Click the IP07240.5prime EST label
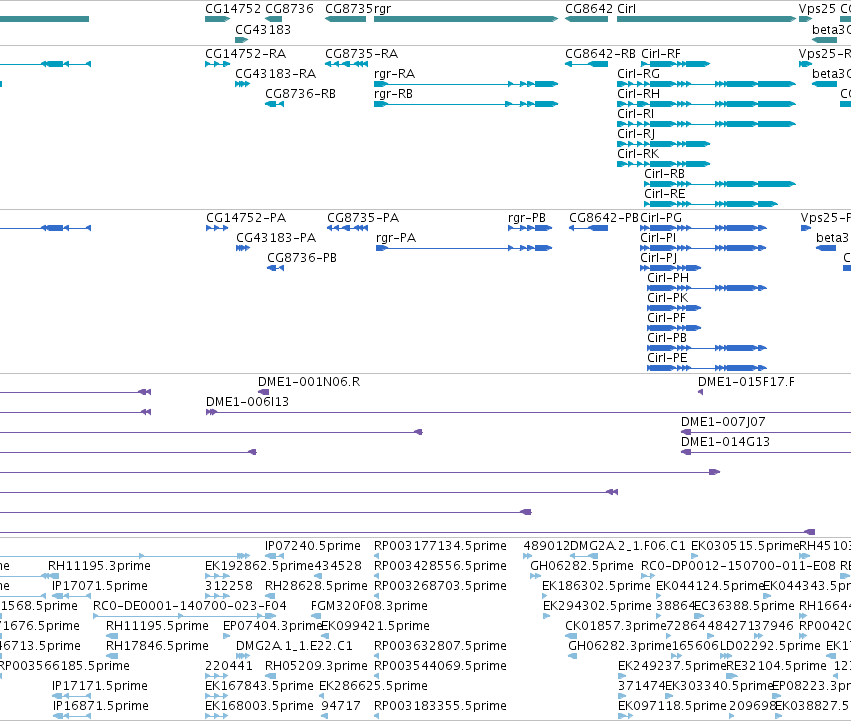The width and height of the screenshot is (851, 721). [313, 546]
